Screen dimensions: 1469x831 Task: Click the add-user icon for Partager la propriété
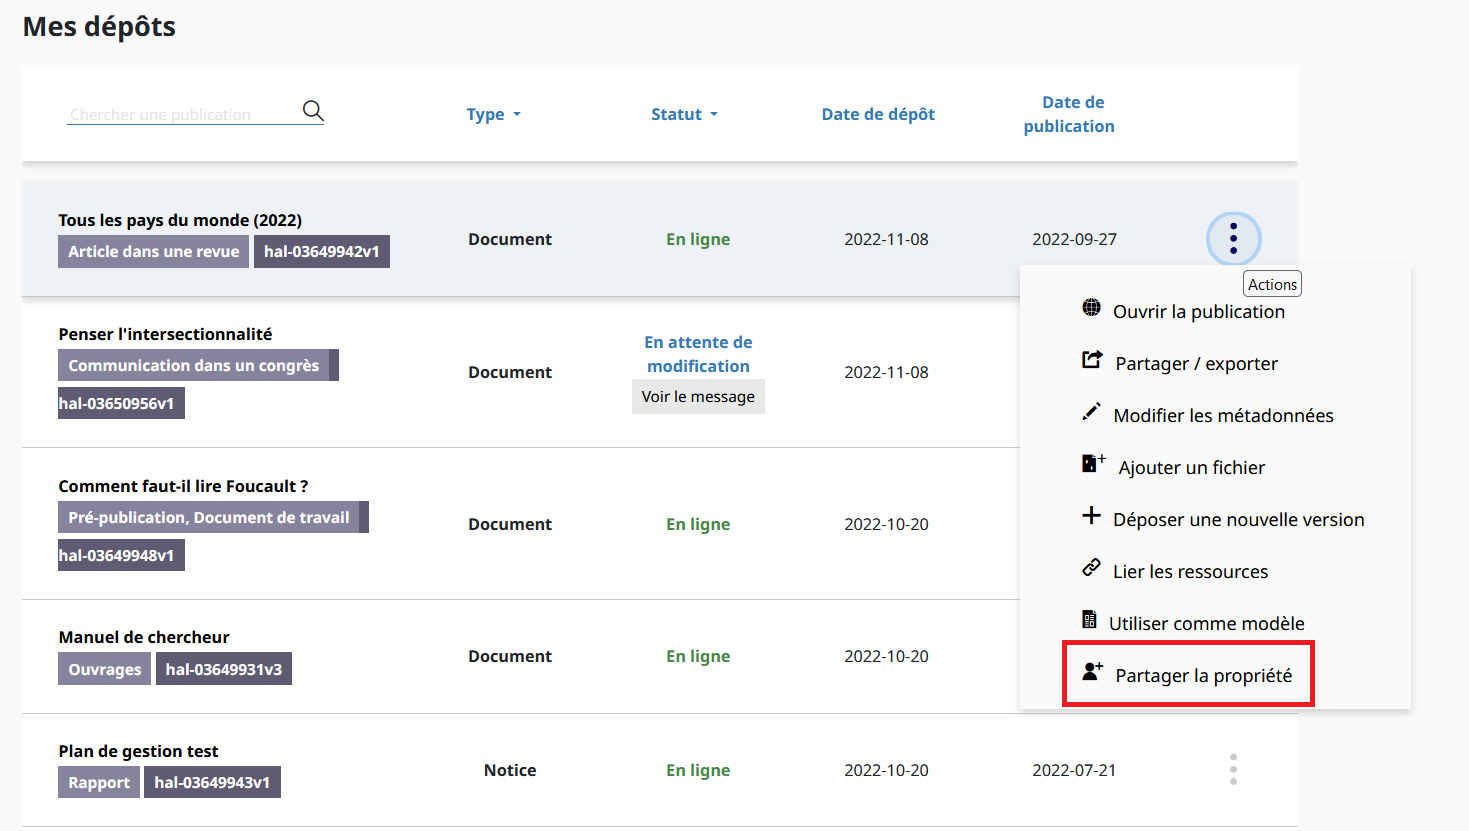pyautogui.click(x=1092, y=671)
